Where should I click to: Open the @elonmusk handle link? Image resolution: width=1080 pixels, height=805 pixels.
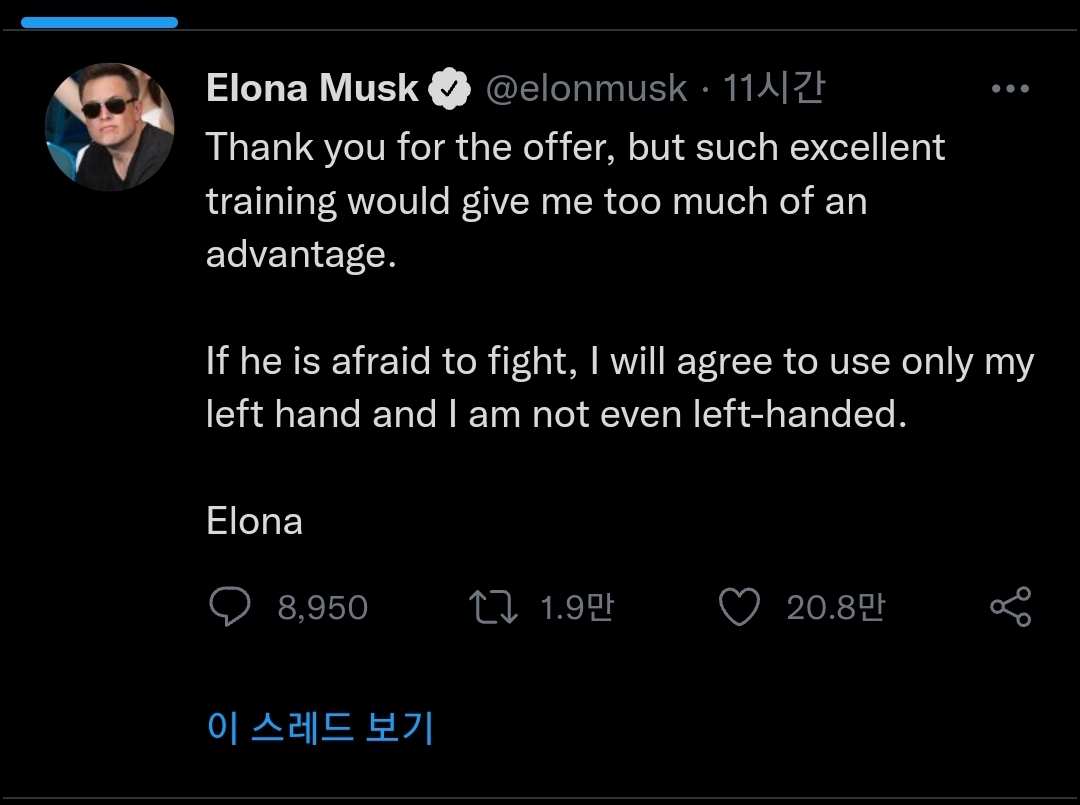(586, 90)
